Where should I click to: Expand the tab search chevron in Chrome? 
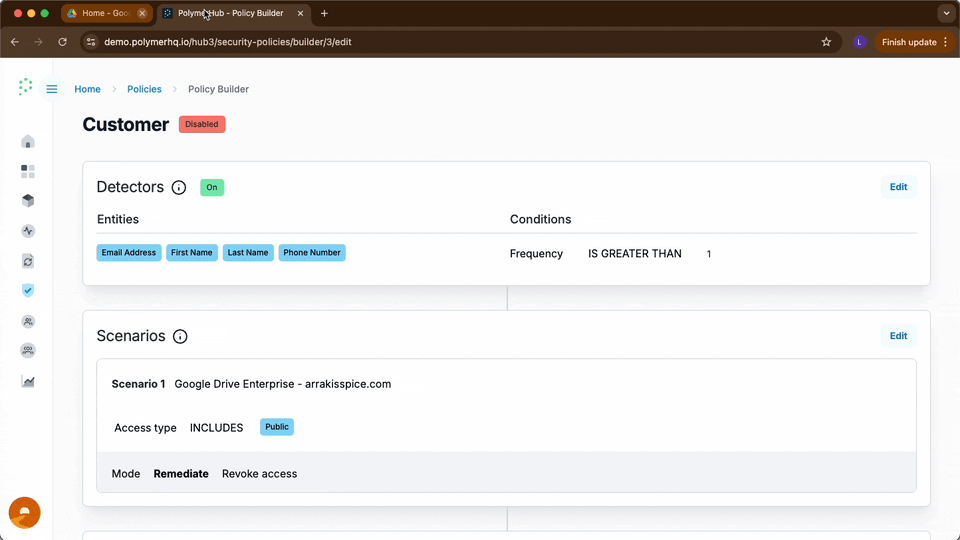coord(946,13)
